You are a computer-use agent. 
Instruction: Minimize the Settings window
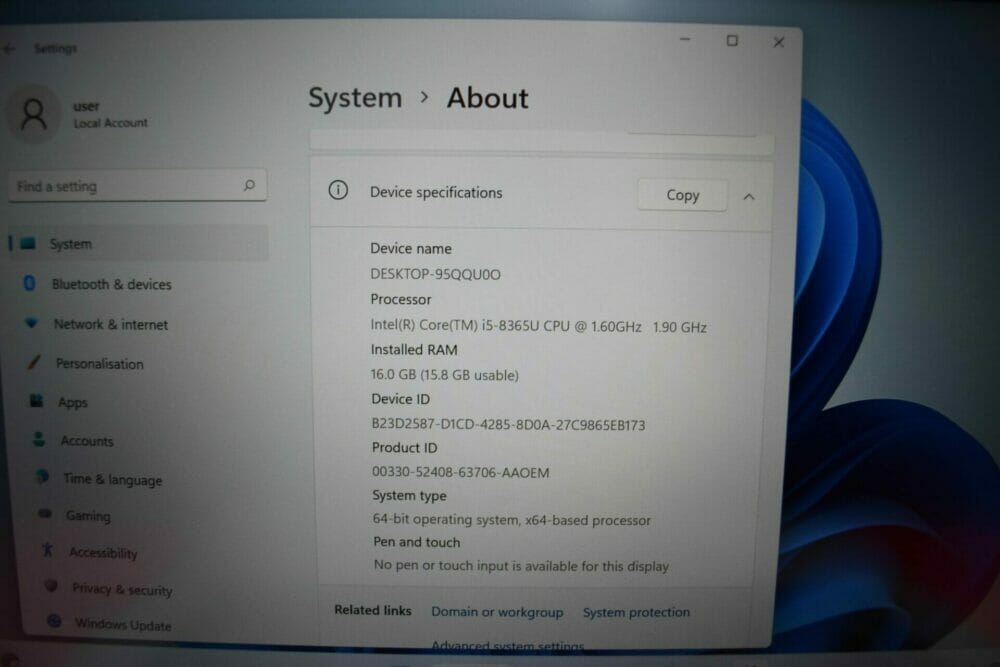click(x=685, y=40)
